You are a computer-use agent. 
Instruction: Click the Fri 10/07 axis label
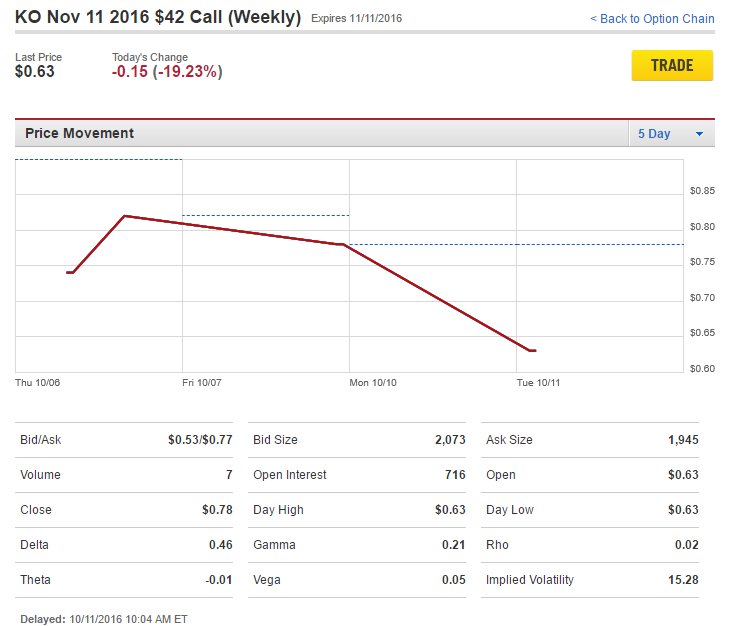pyautogui.click(x=202, y=383)
